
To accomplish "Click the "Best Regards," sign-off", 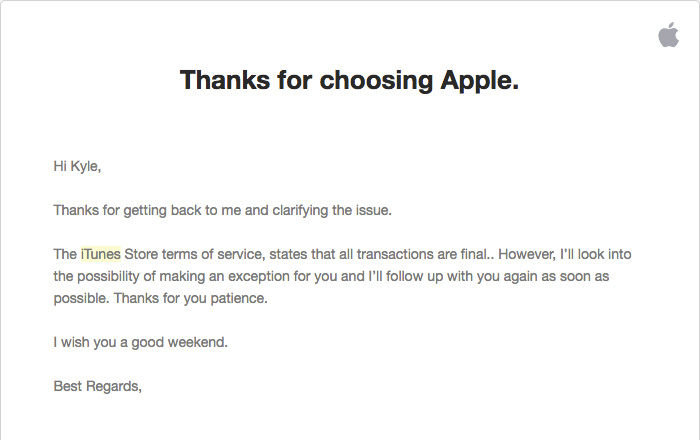I will click(98, 386).
